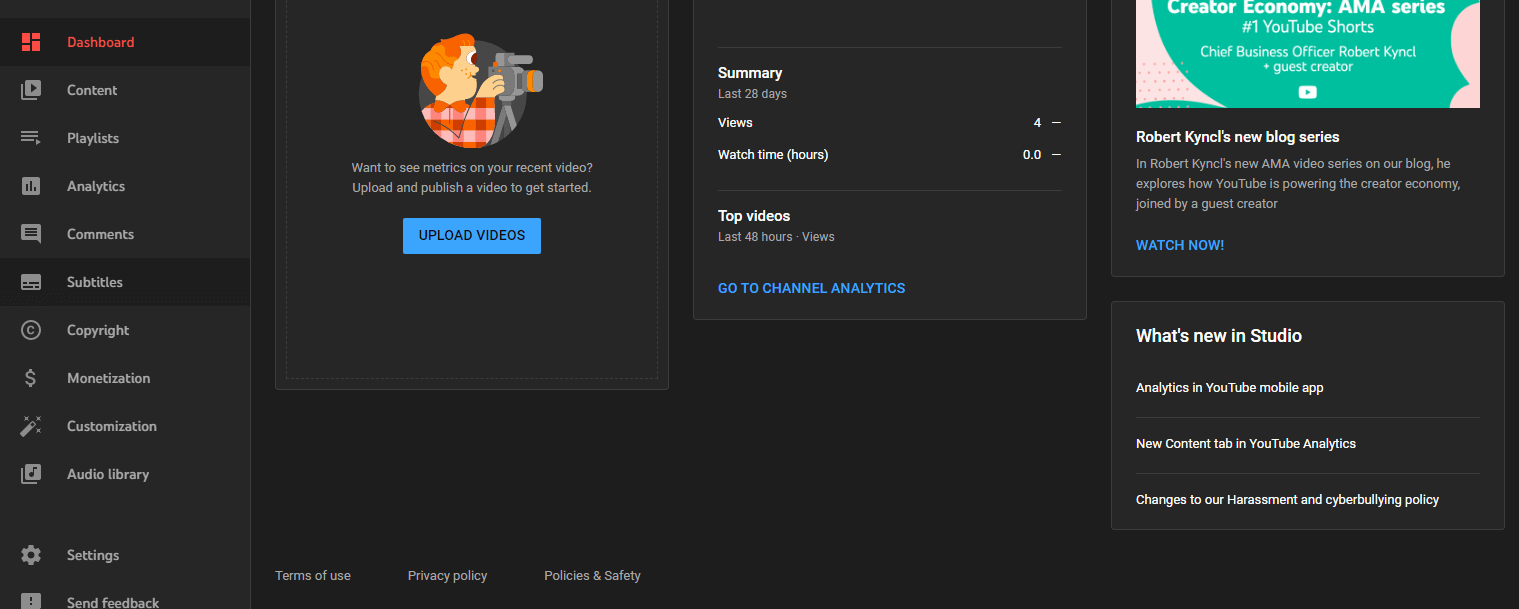1519x609 pixels.
Task: Click 'Want to see metrics' prompt text
Action: coord(472,178)
